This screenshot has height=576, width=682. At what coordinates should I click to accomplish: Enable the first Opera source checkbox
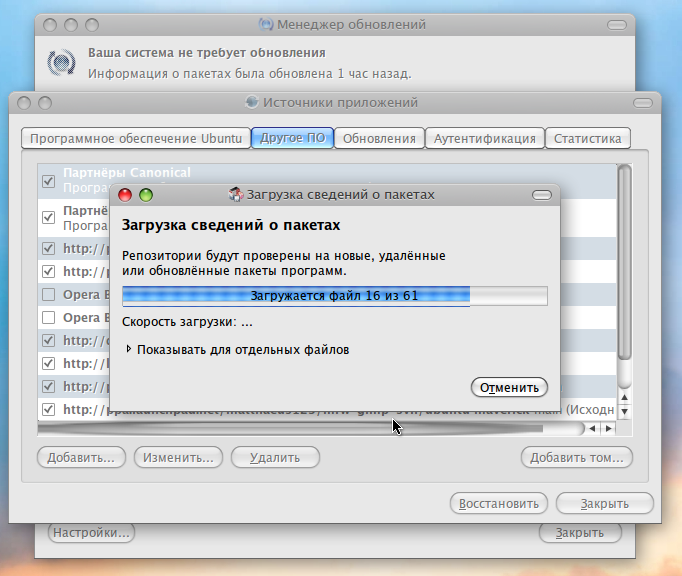pos(48,295)
